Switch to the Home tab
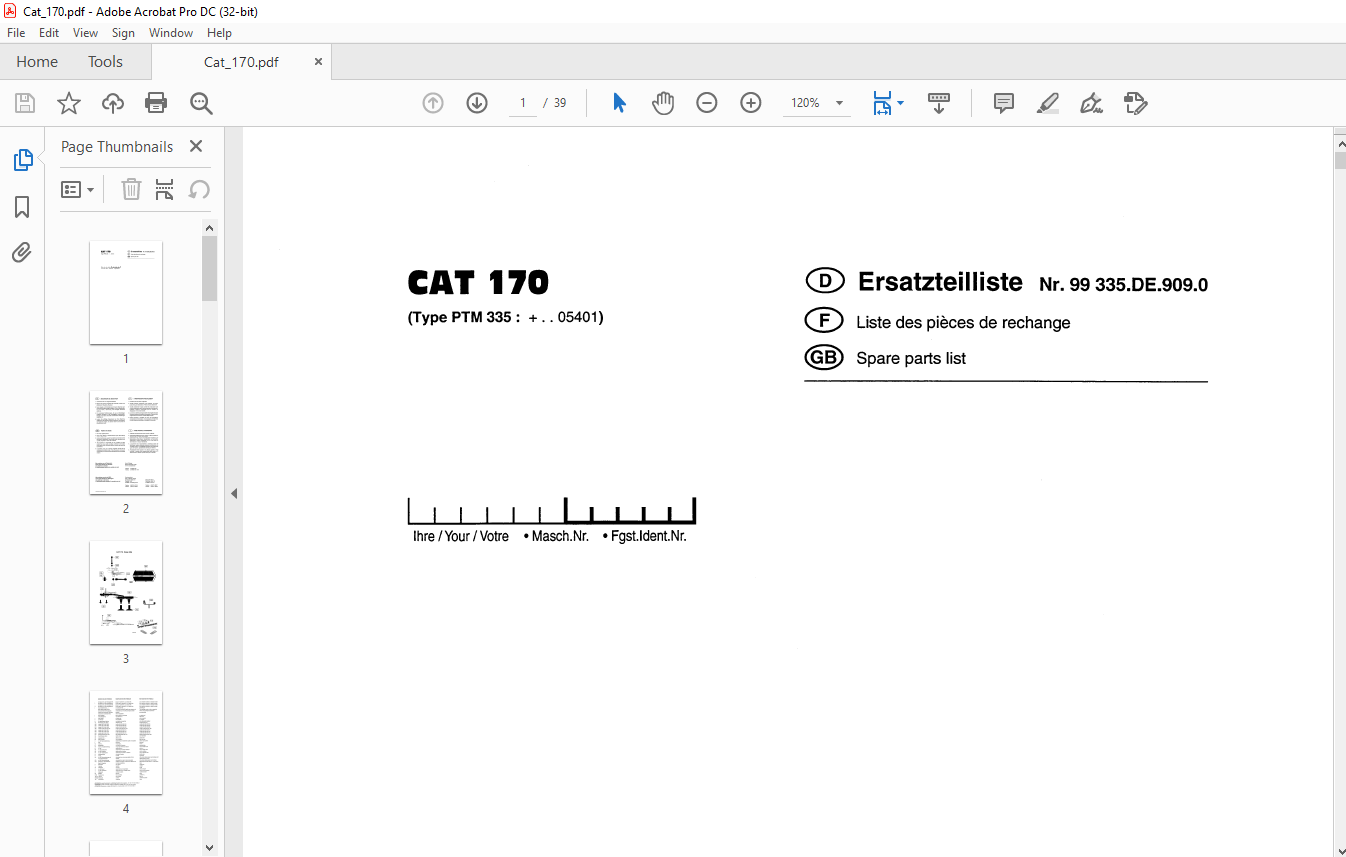Screen dimensions: 1346x857 [37, 61]
